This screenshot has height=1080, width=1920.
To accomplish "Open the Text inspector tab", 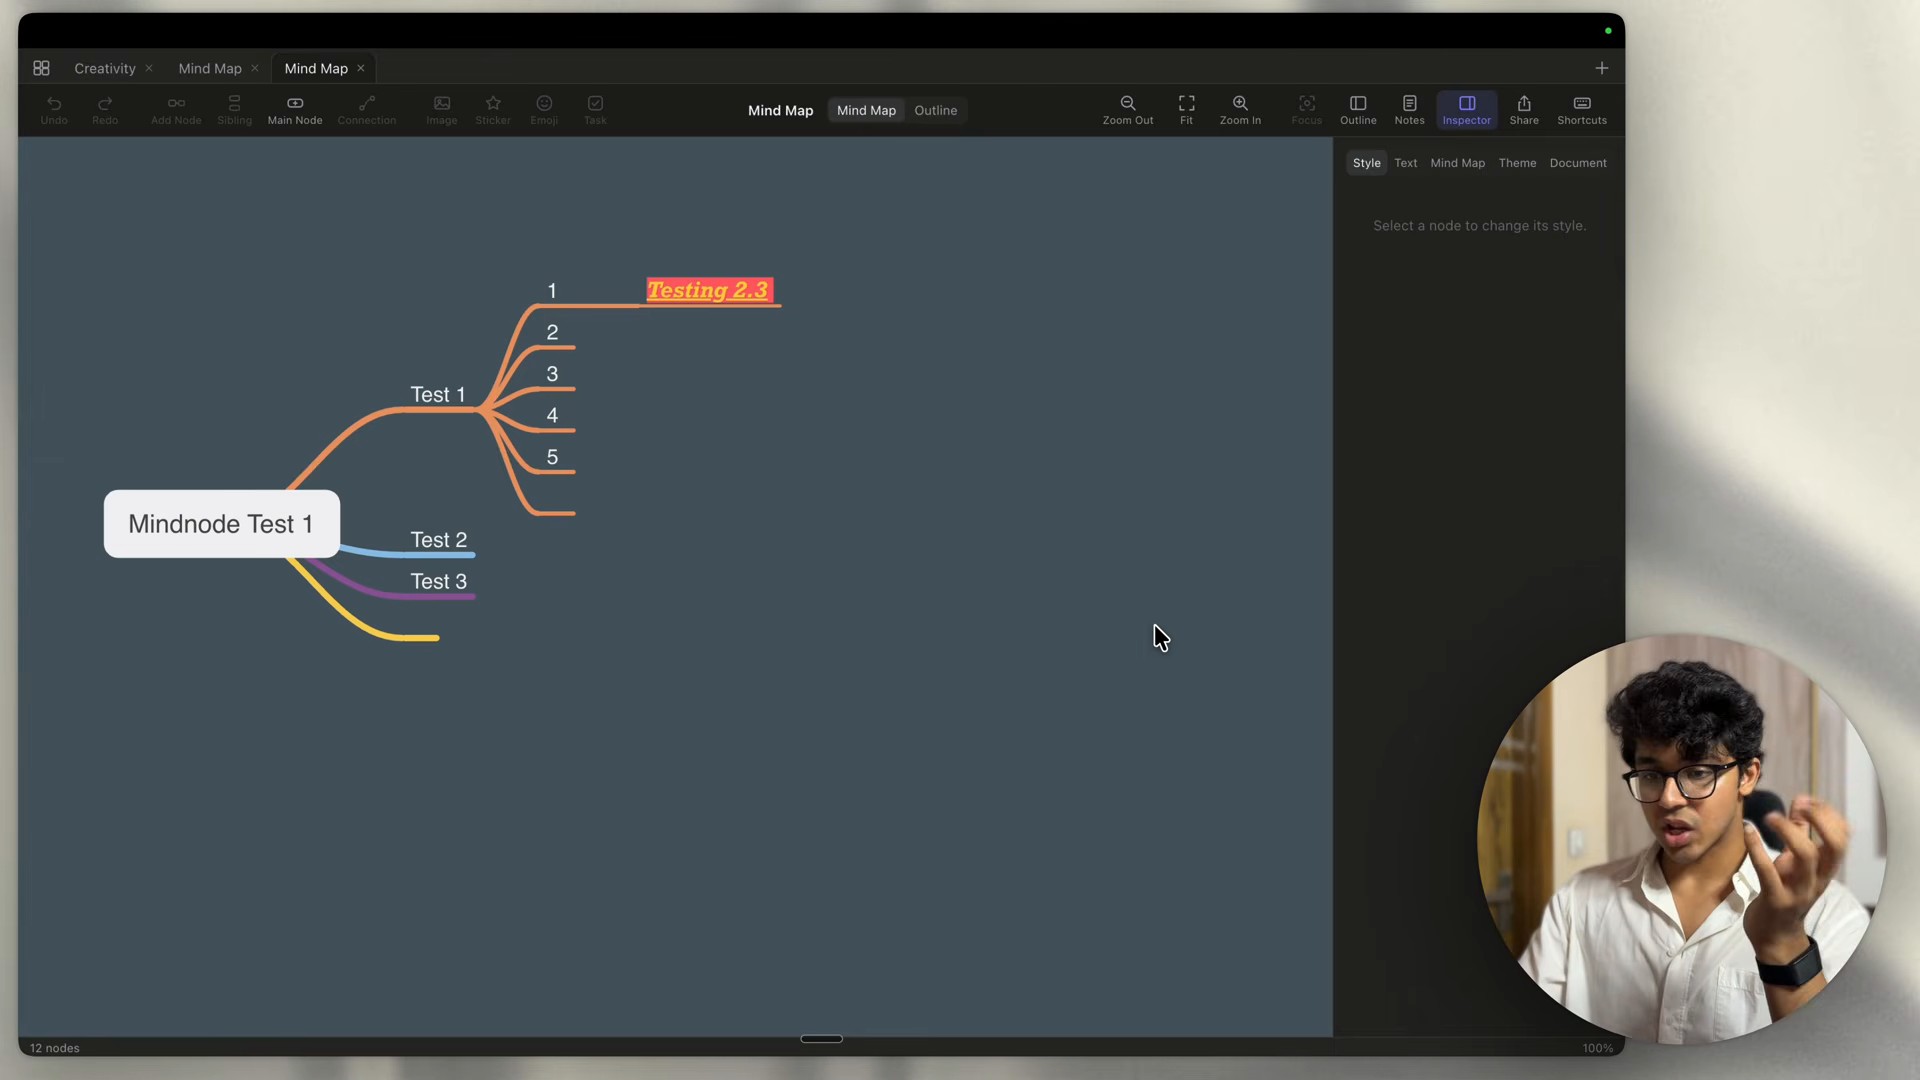I will click(1405, 163).
